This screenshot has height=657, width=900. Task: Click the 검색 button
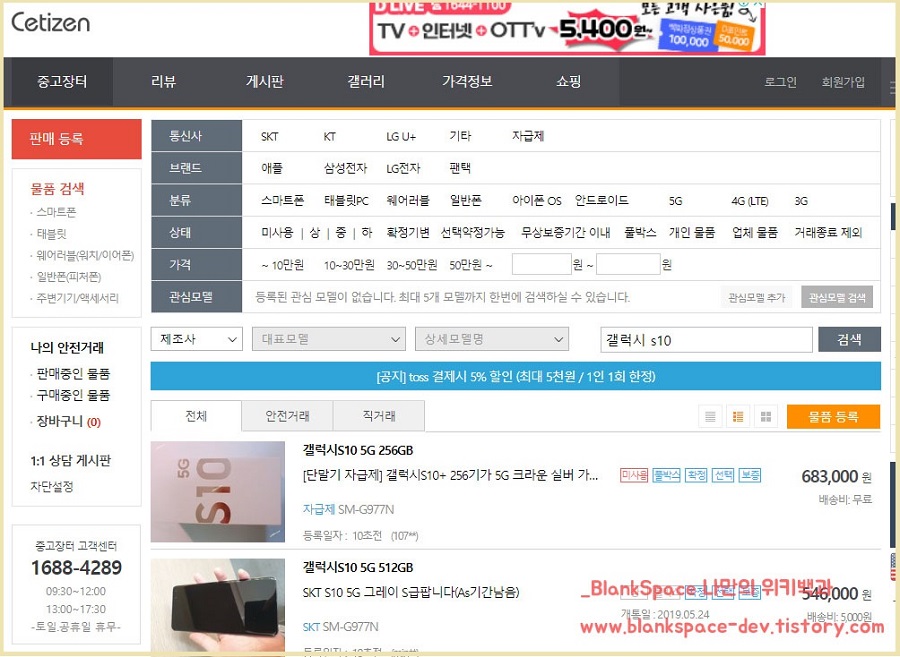click(849, 339)
